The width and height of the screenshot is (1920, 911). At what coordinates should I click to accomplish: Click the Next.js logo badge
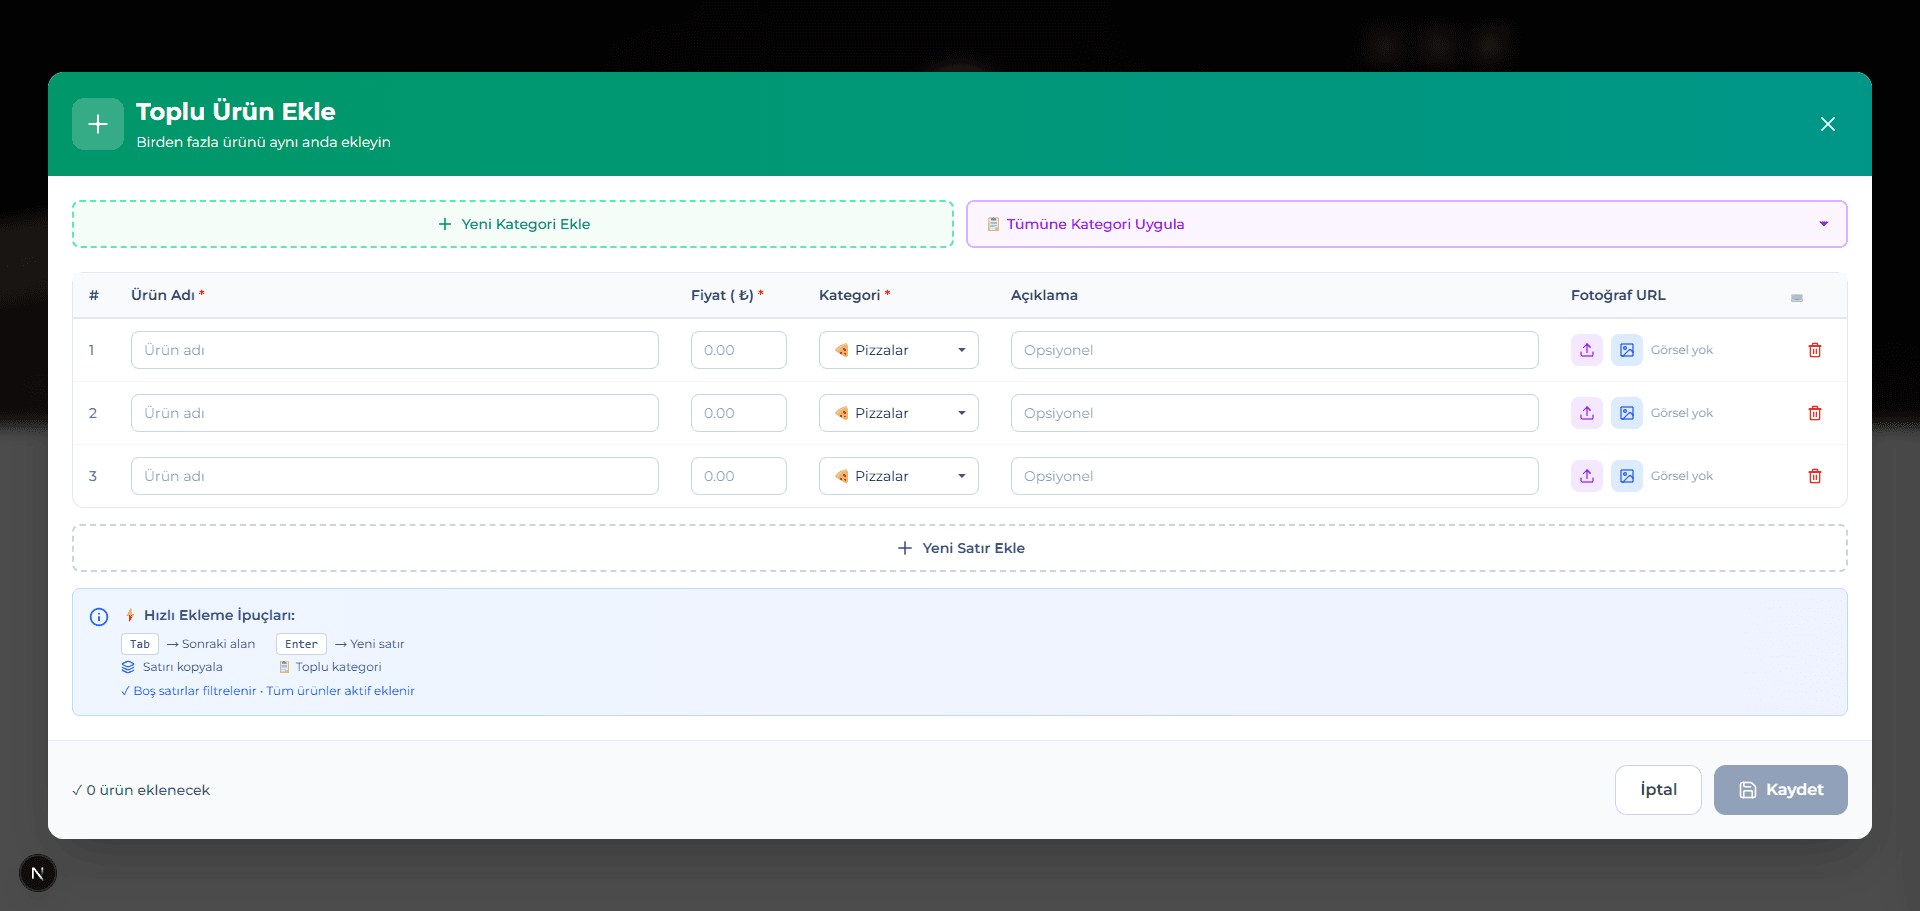(38, 873)
